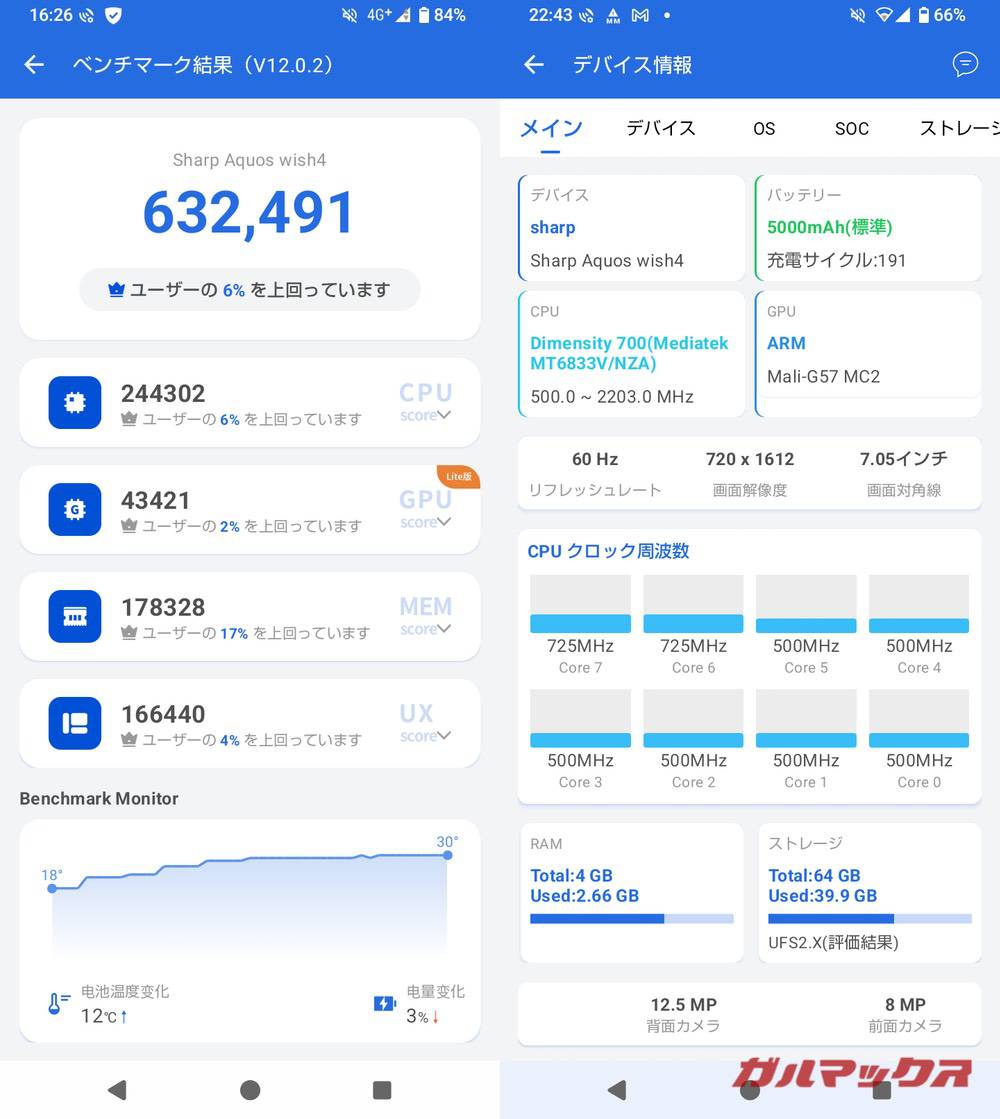Open the CPU Dimensity 700 info card
Screen dimensions: 1000x1119
tap(631, 353)
